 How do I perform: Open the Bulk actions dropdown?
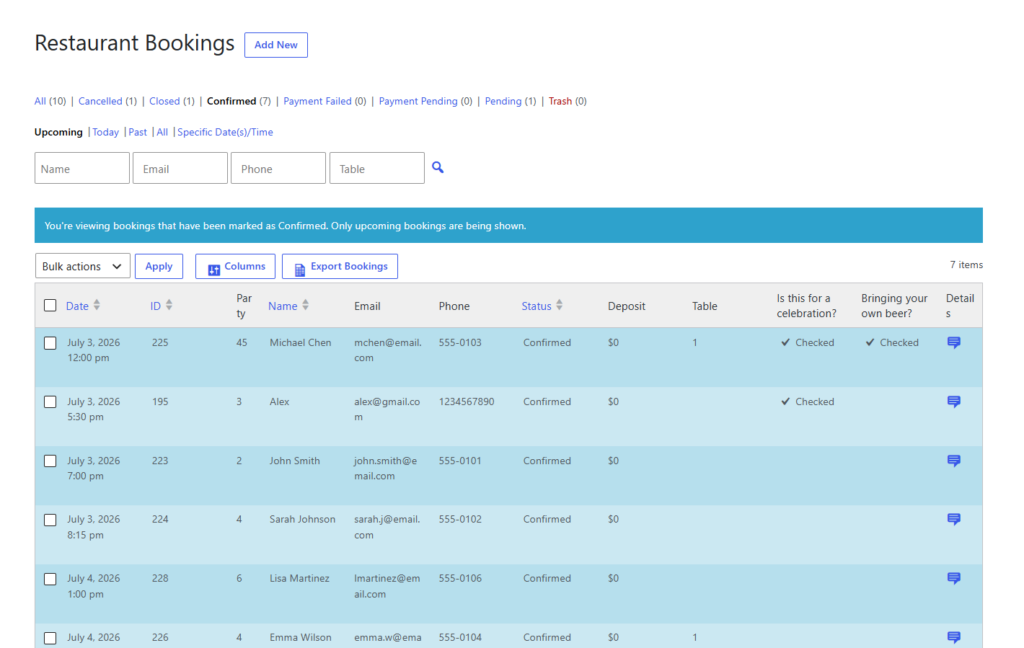click(82, 266)
